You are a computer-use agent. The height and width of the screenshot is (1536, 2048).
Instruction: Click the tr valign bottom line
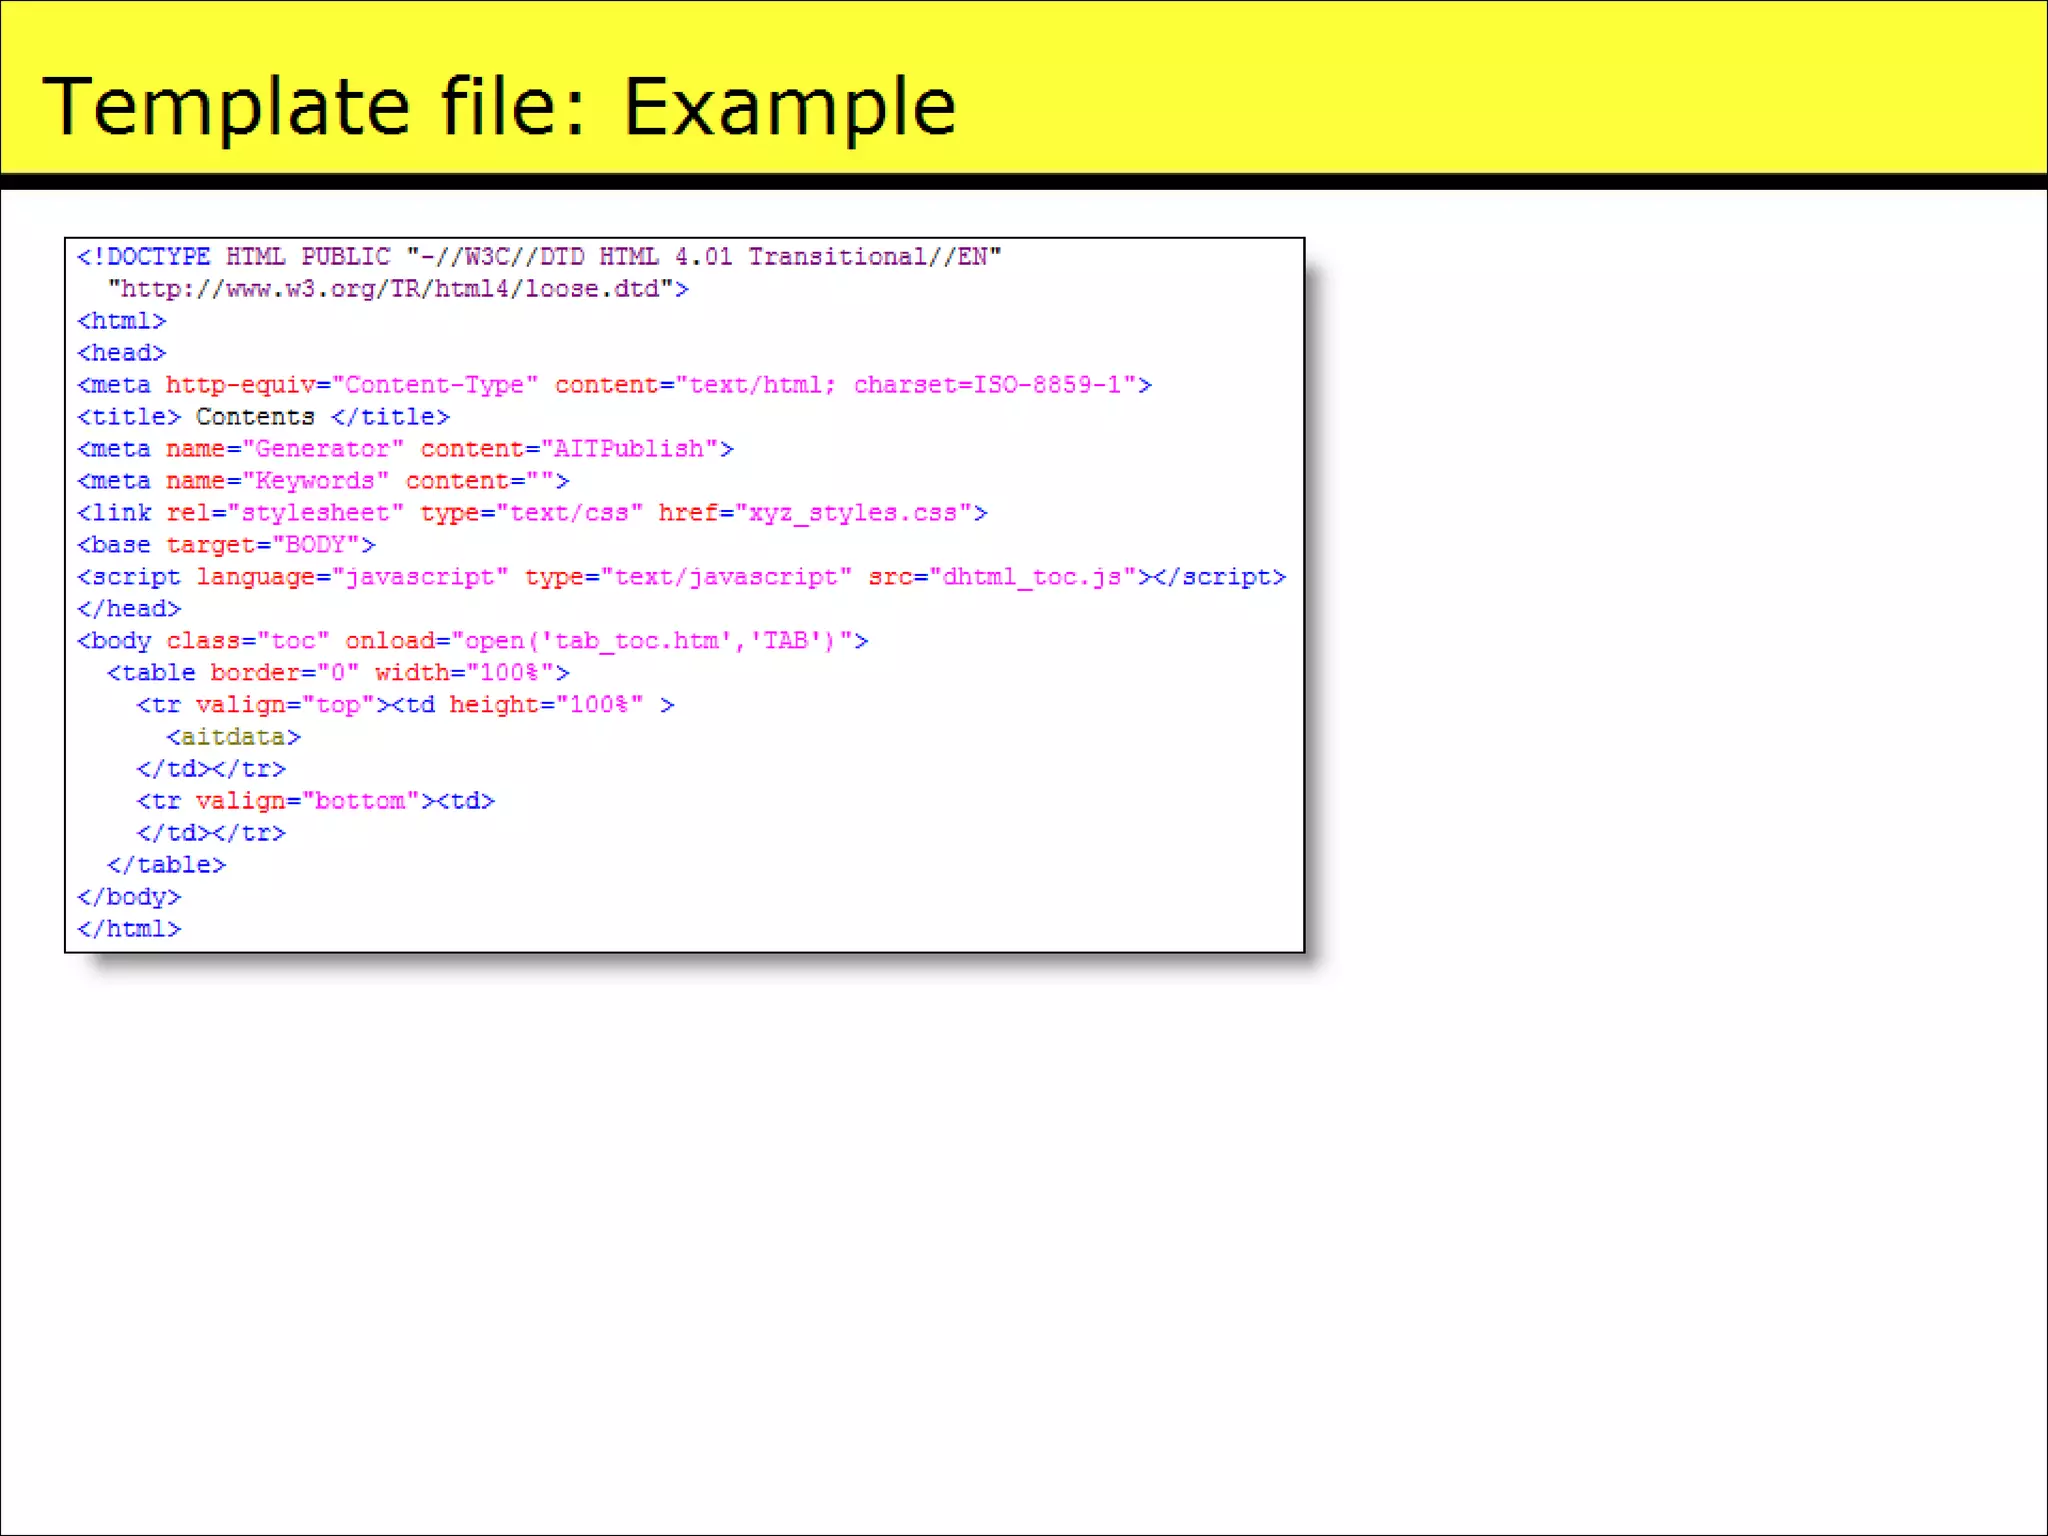[315, 801]
